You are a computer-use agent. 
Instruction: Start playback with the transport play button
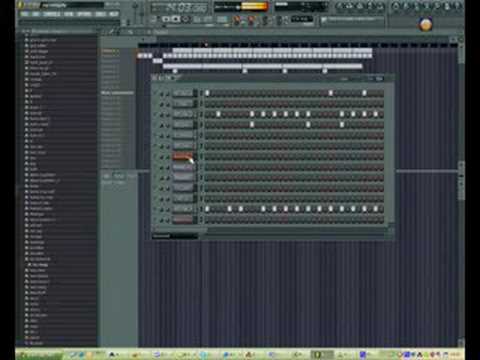click(x=166, y=19)
